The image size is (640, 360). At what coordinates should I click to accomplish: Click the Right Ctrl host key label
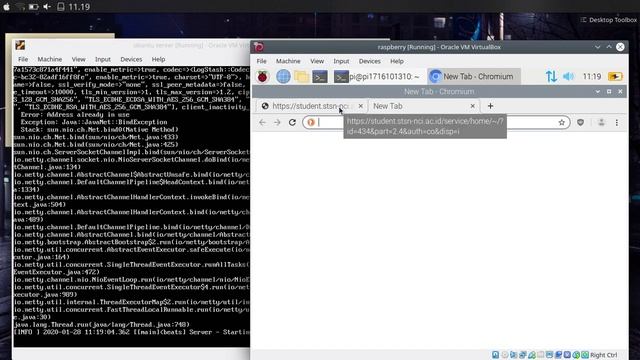(x=604, y=355)
